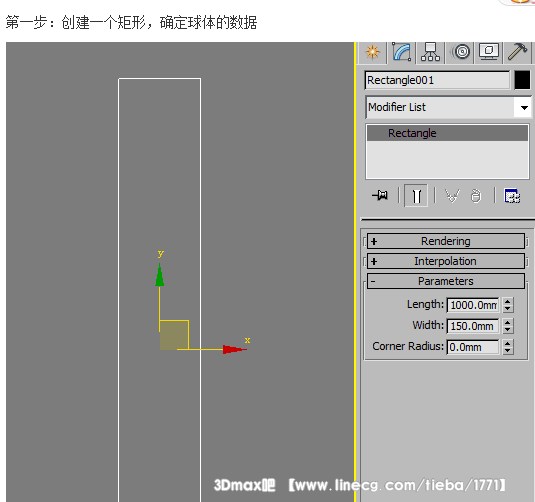Open the Modifier List dropdown

[448, 107]
